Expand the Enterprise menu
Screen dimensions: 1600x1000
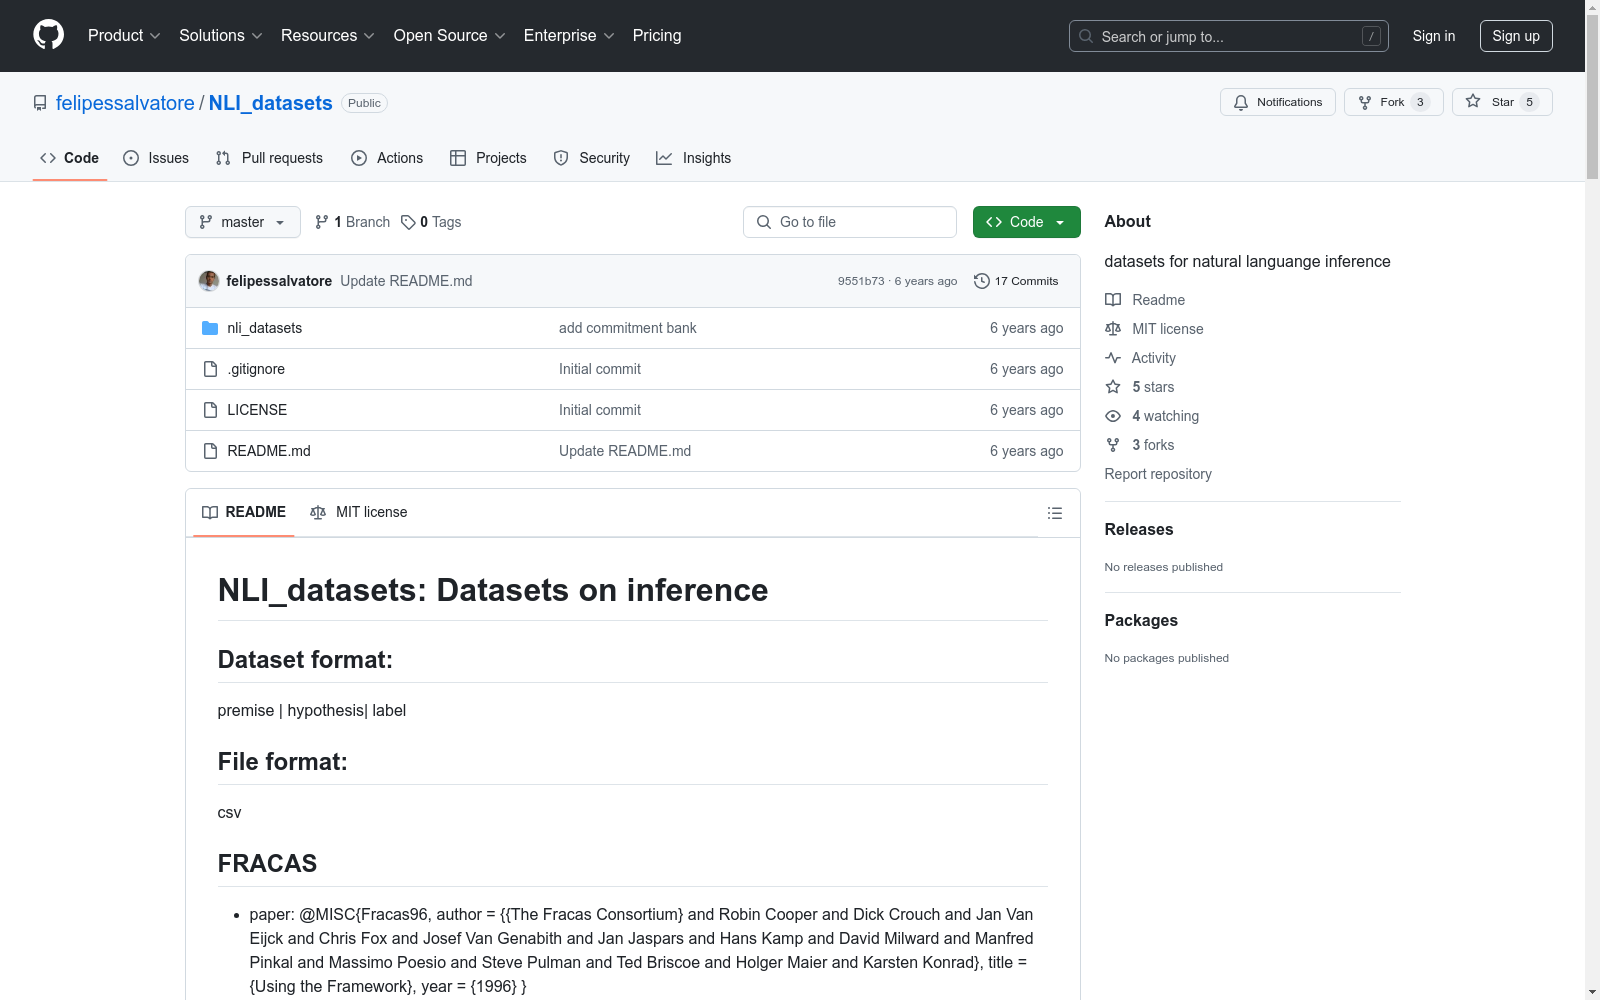tap(569, 36)
